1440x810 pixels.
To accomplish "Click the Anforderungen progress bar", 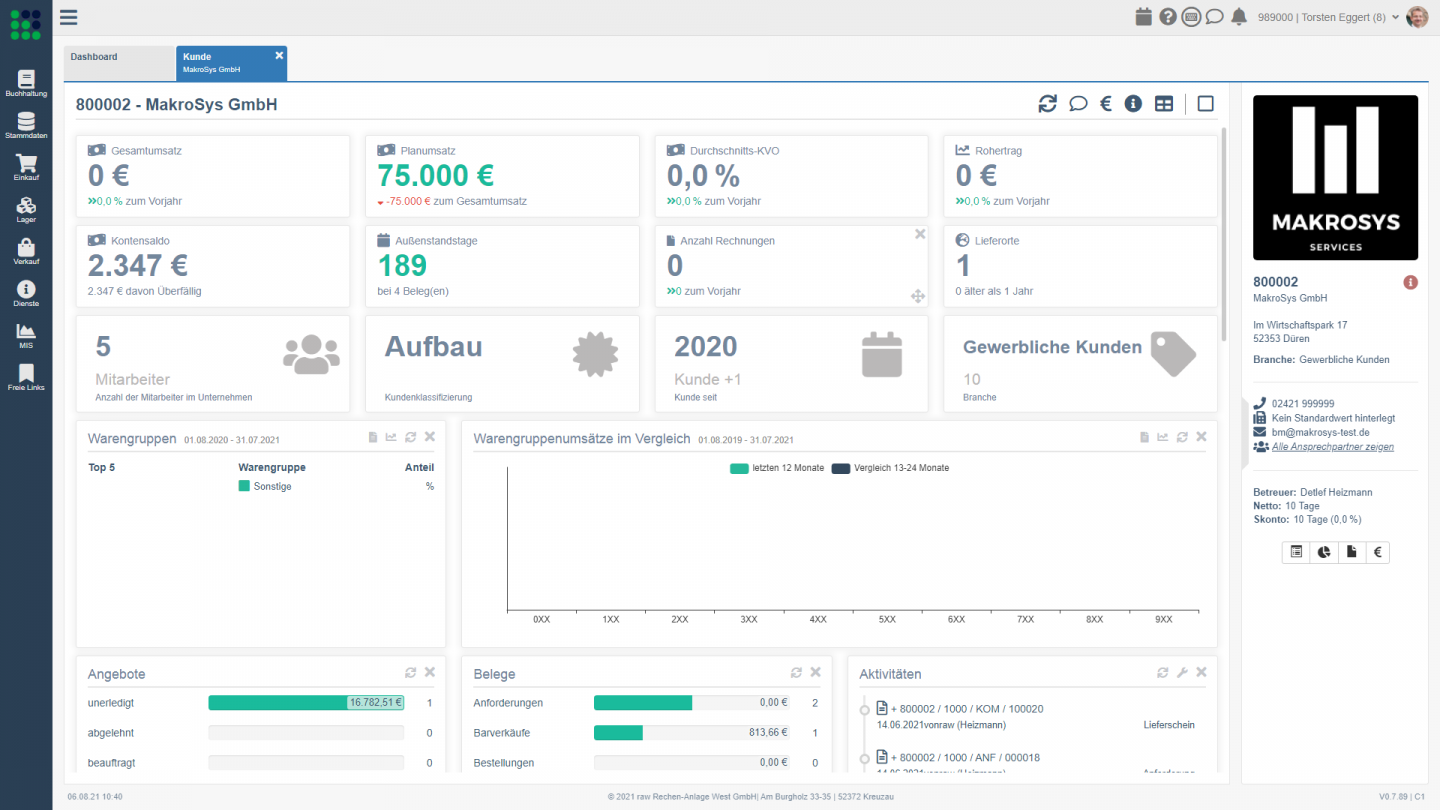I will coord(691,703).
